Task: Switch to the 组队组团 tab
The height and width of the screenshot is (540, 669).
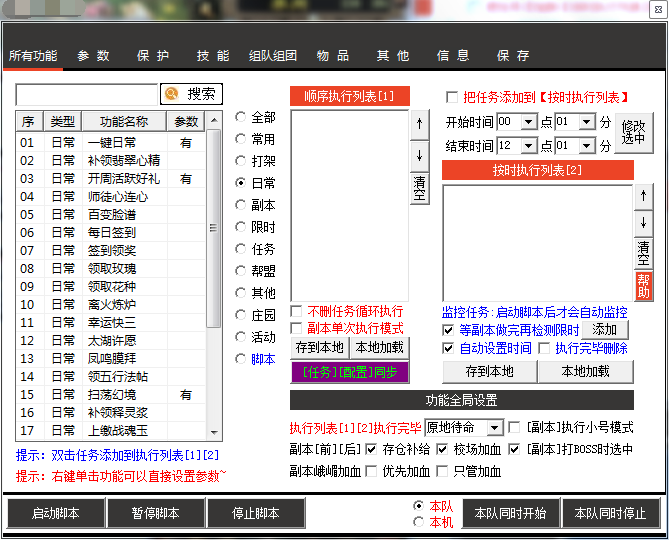Action: coord(273,56)
